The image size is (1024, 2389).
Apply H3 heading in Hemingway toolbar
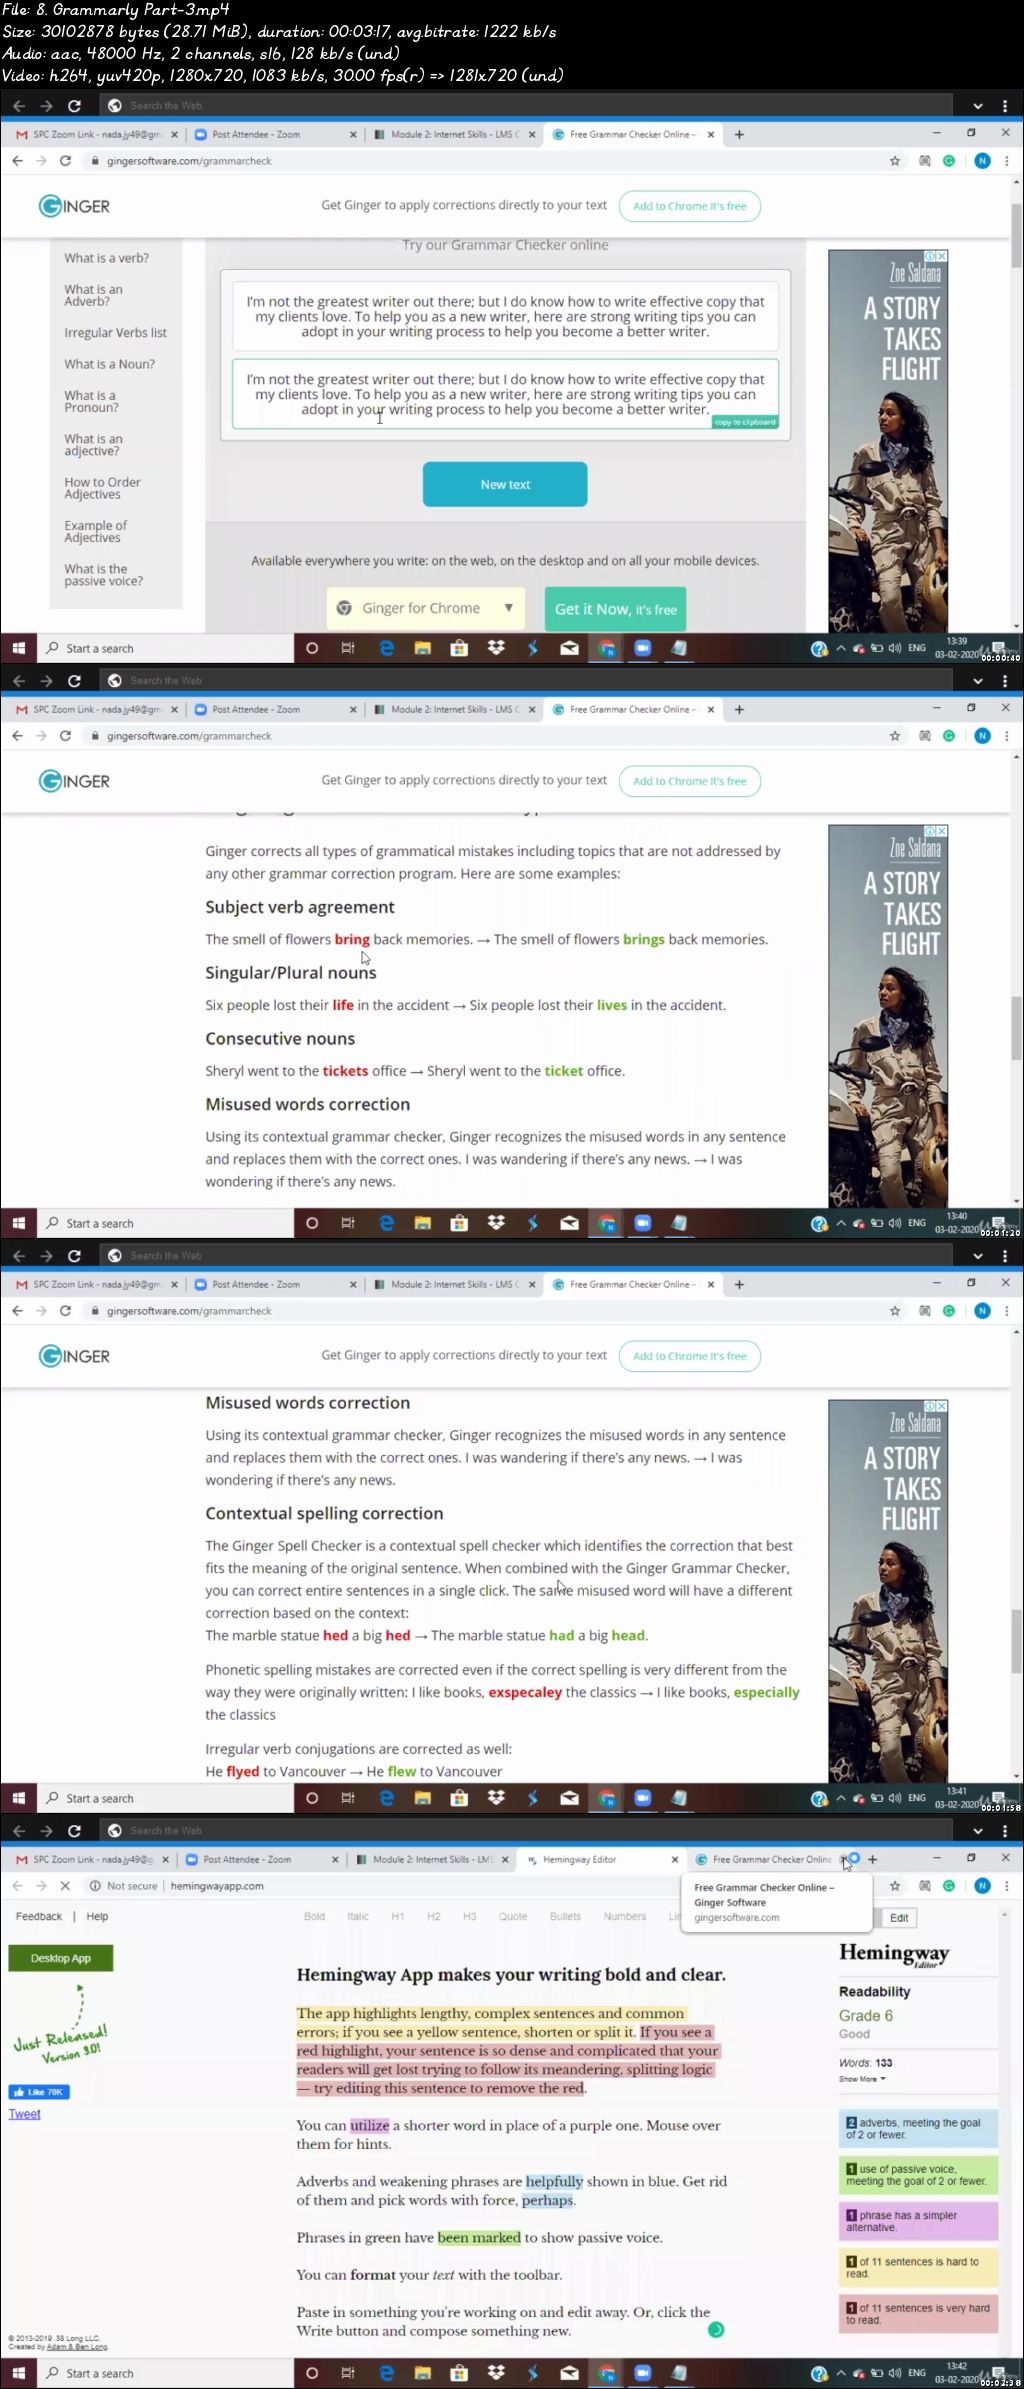(469, 1916)
